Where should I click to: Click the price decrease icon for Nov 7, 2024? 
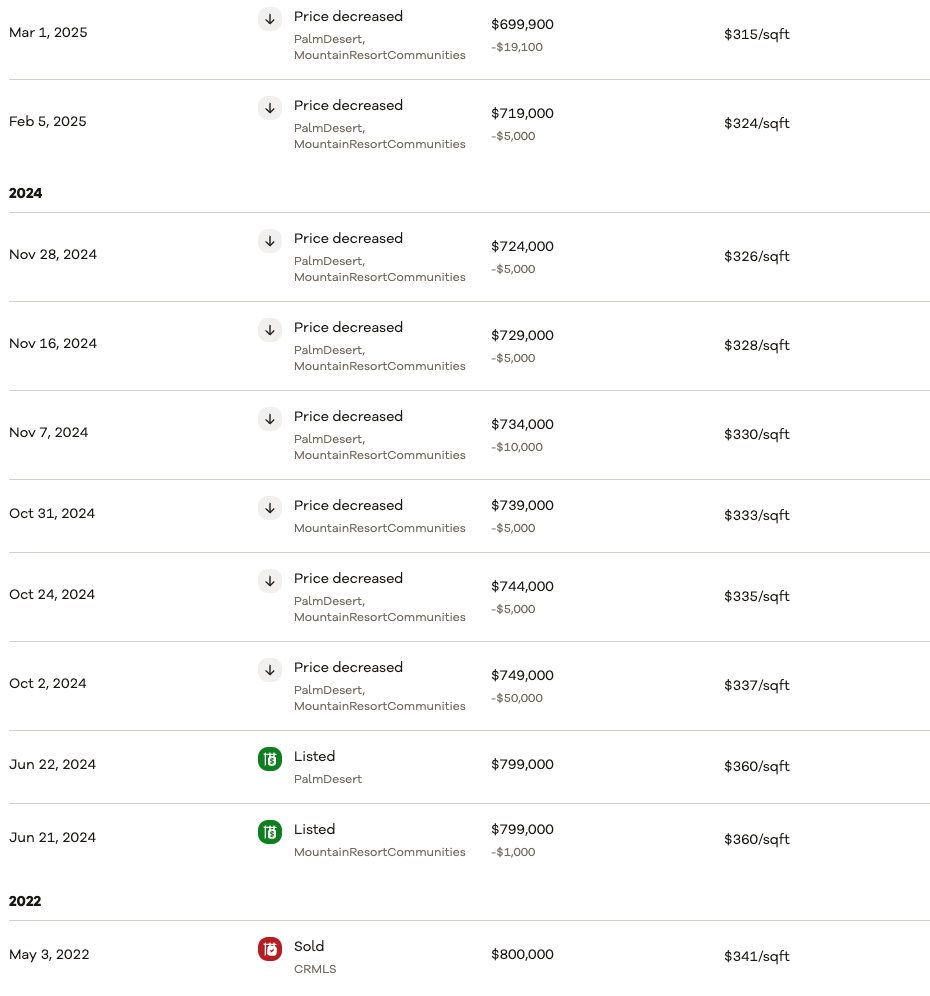point(270,419)
